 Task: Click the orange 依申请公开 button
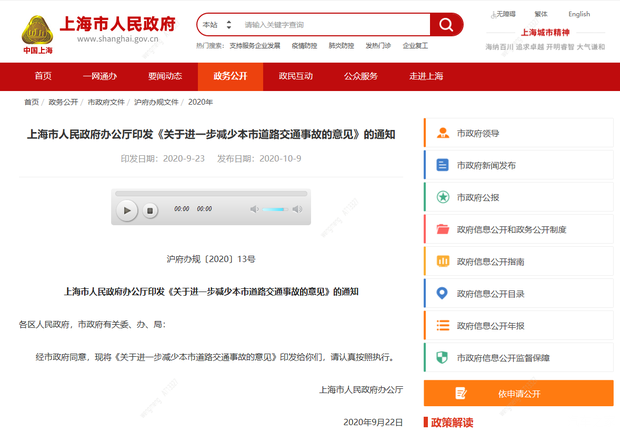[x=519, y=393]
